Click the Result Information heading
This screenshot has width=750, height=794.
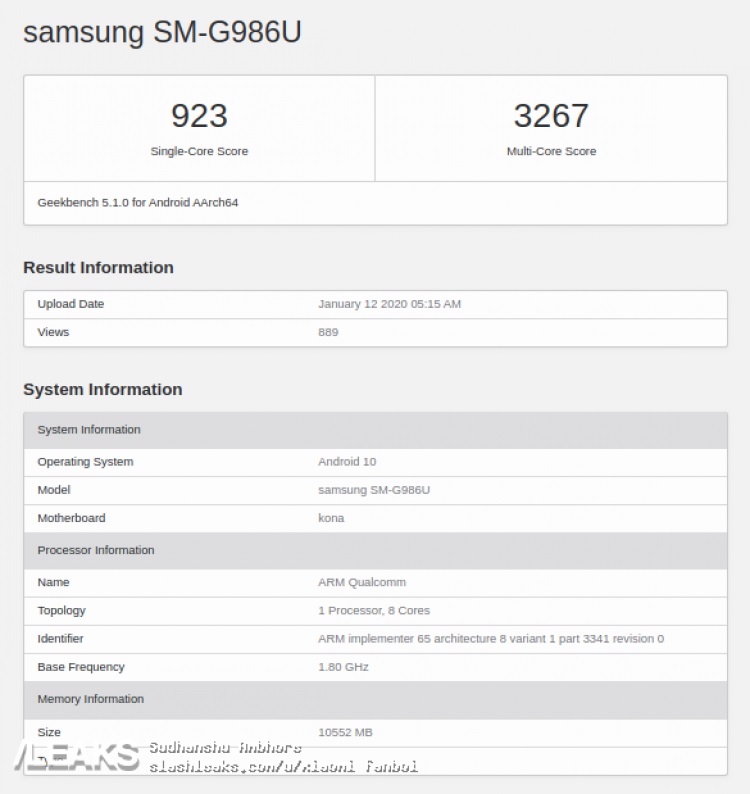pyautogui.click(x=98, y=267)
